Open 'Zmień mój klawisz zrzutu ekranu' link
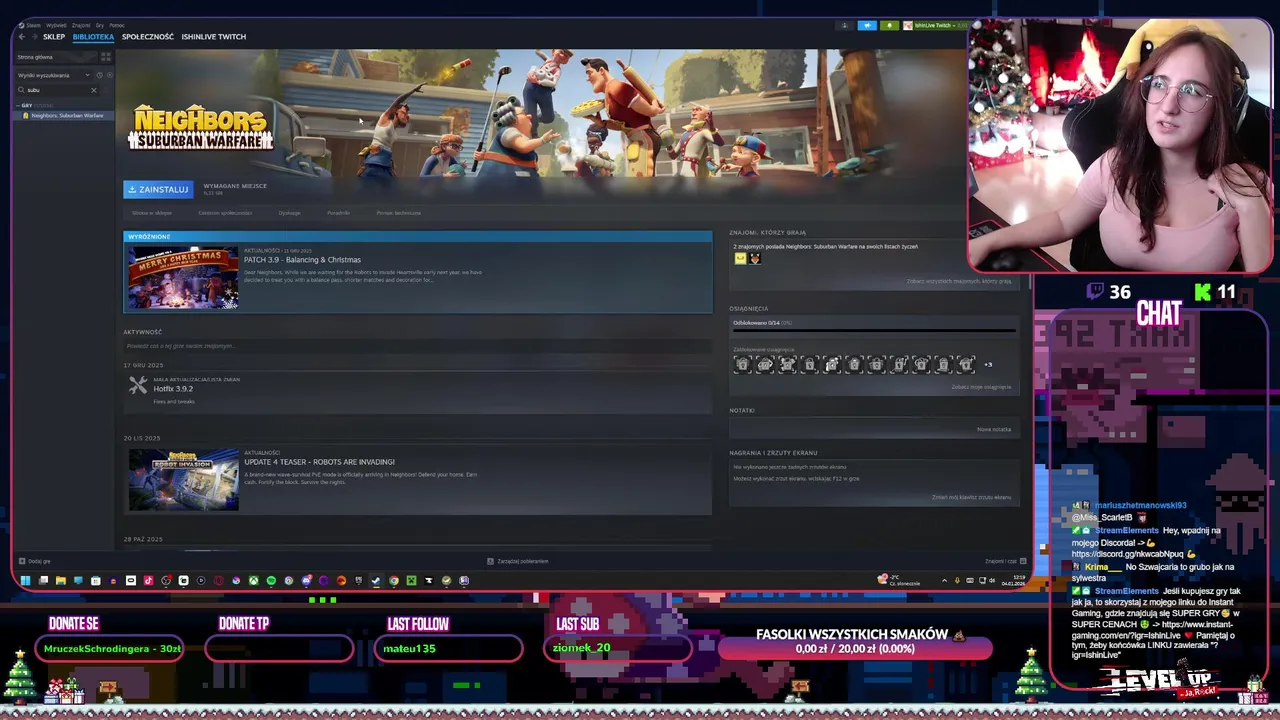Image resolution: width=1280 pixels, height=720 pixels. tap(971, 497)
